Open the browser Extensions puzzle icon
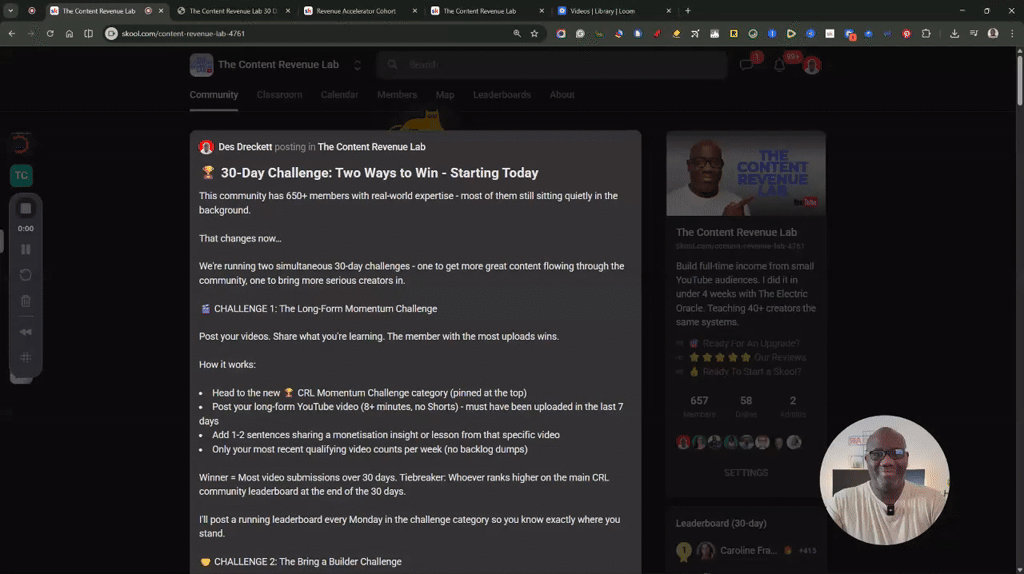Screen dimensions: 1024x574 [x=926, y=33]
